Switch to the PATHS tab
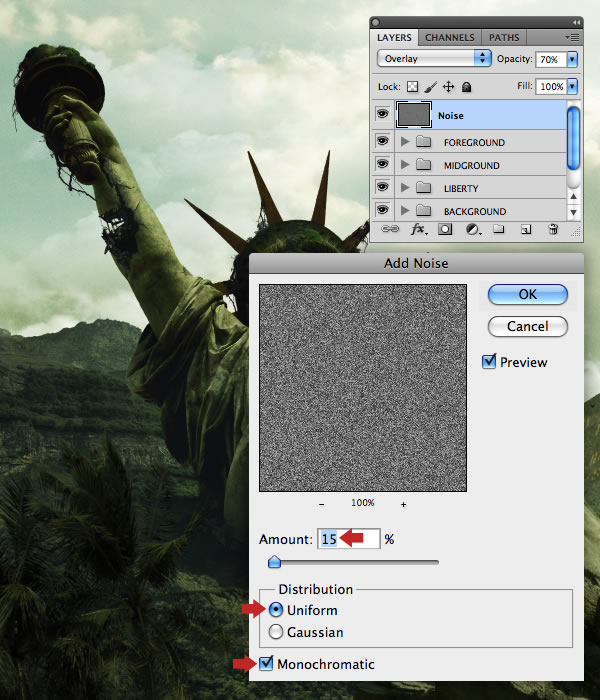The height and width of the screenshot is (700, 600). click(504, 38)
